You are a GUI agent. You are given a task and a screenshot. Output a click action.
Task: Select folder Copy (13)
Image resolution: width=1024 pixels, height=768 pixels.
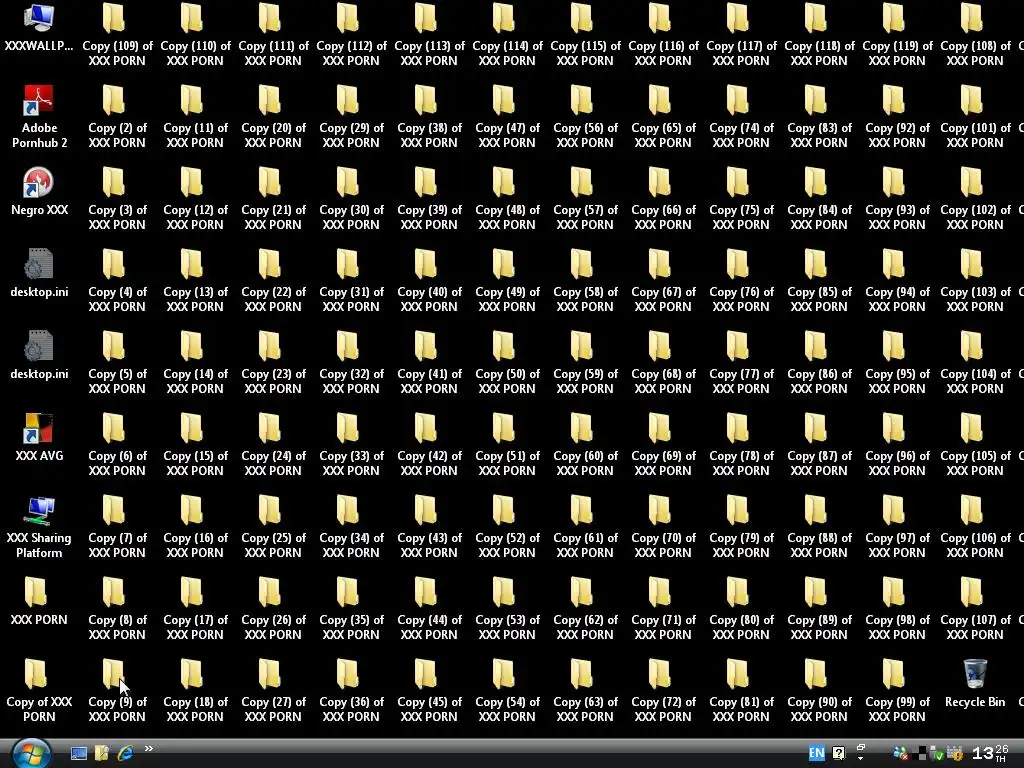point(195,281)
